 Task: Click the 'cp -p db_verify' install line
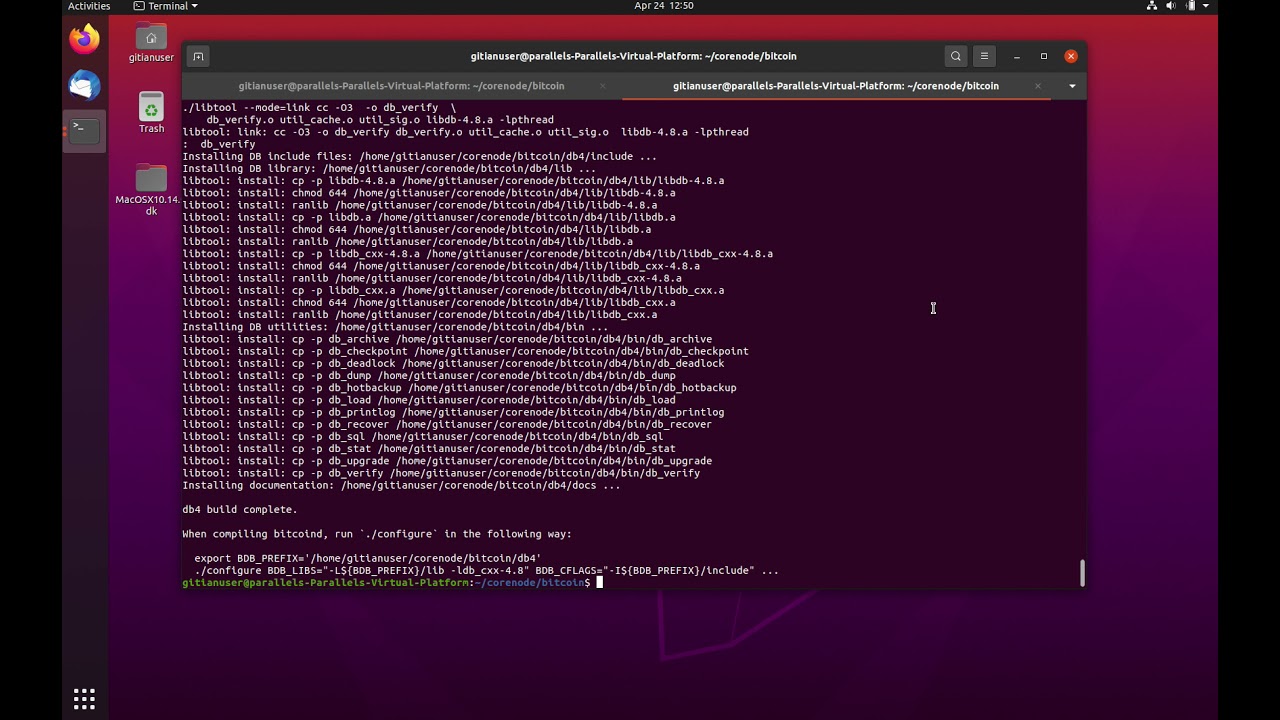pyautogui.click(x=441, y=473)
